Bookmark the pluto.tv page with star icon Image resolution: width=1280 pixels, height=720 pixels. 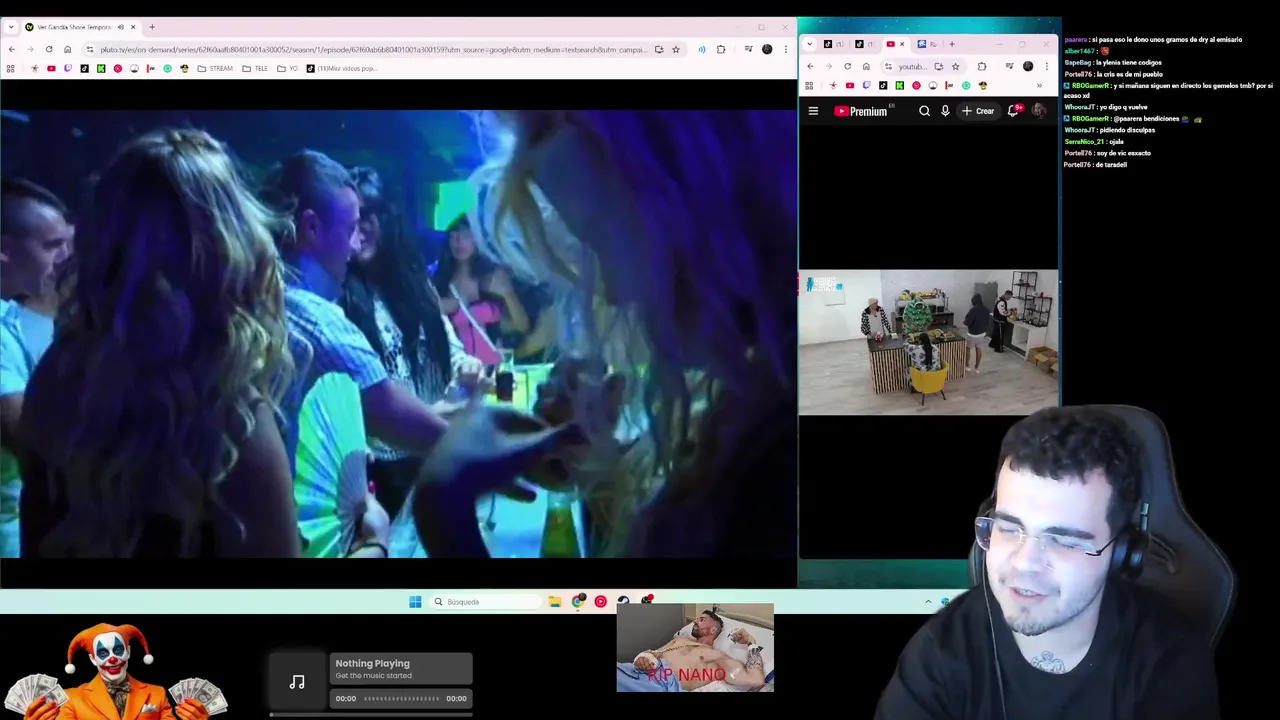click(x=676, y=49)
